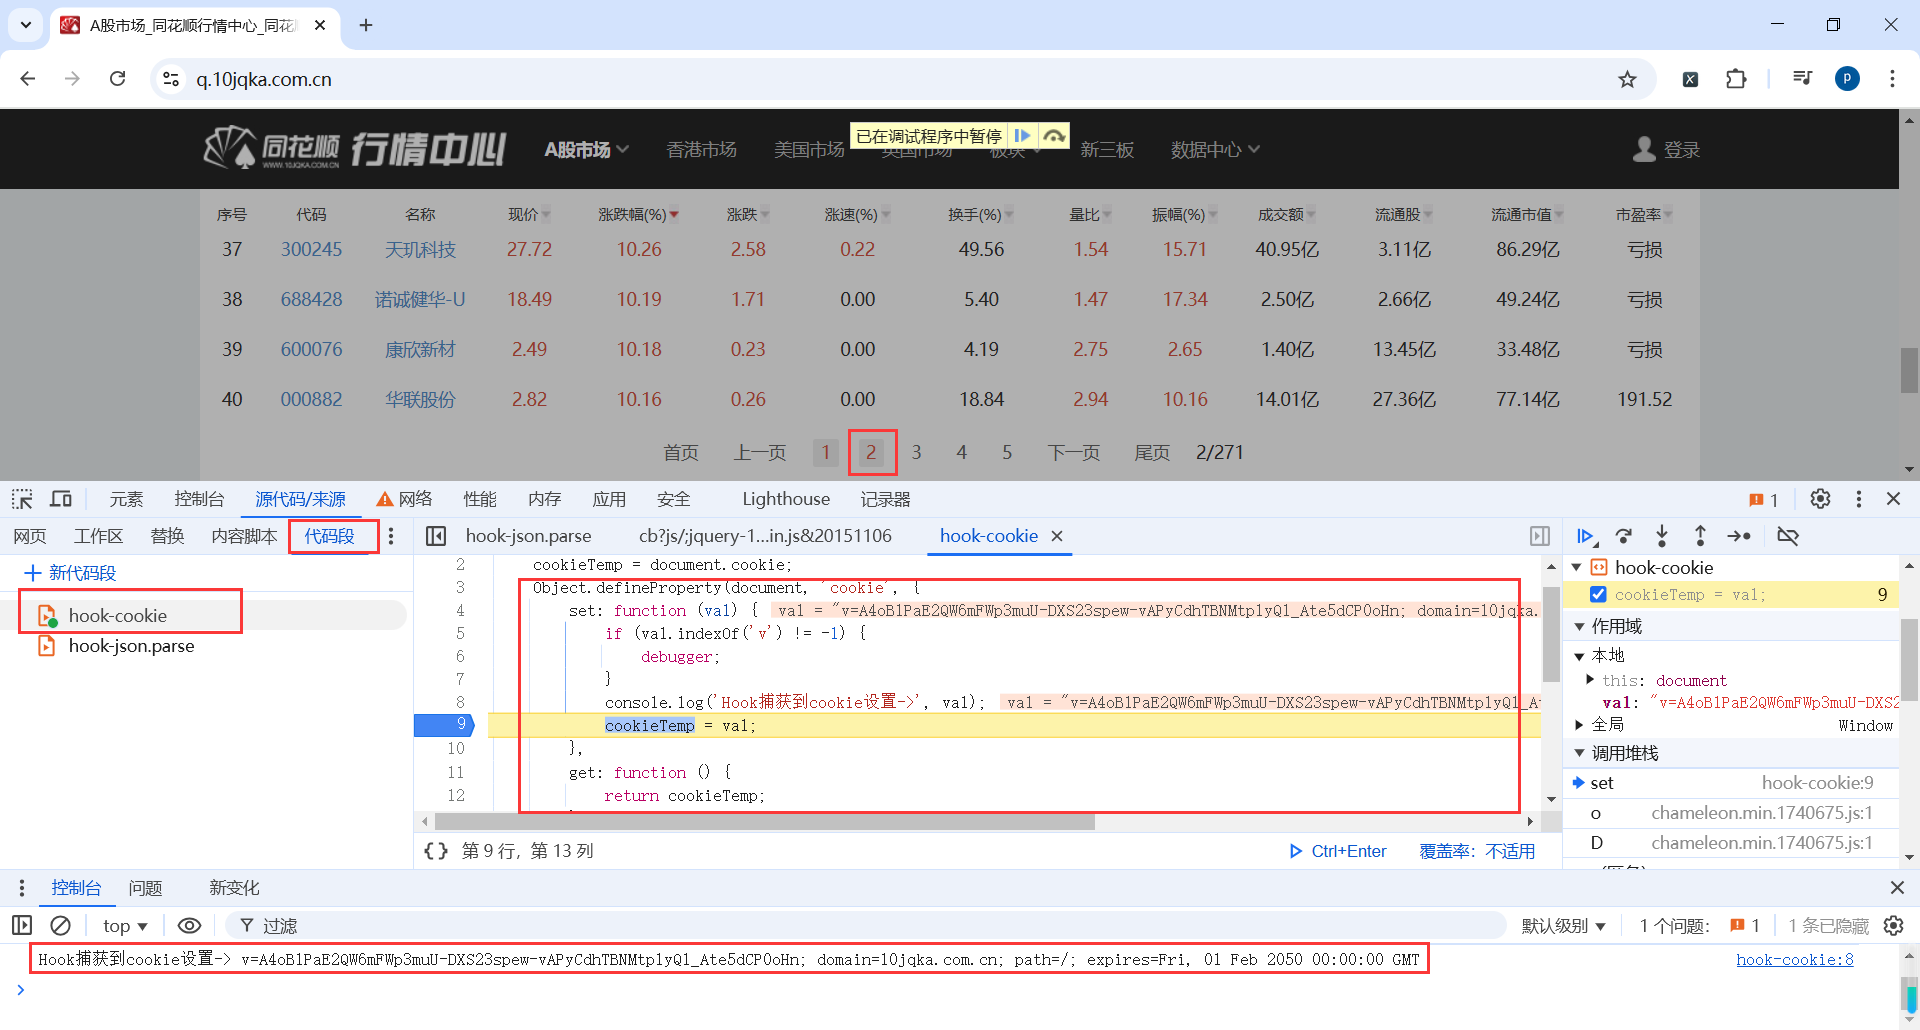Close the bottom console drawer
The height and width of the screenshot is (1030, 1920).
click(1897, 888)
